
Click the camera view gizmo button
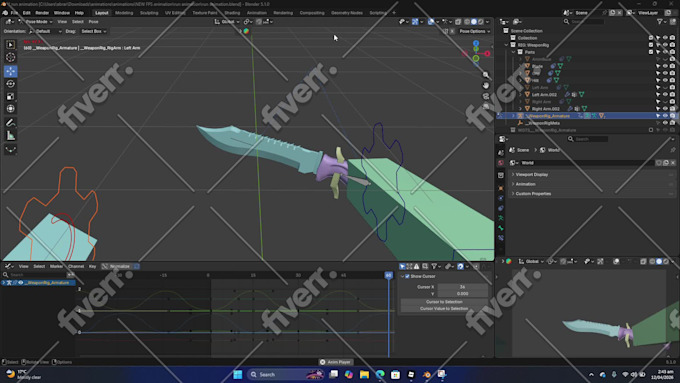coord(486,96)
